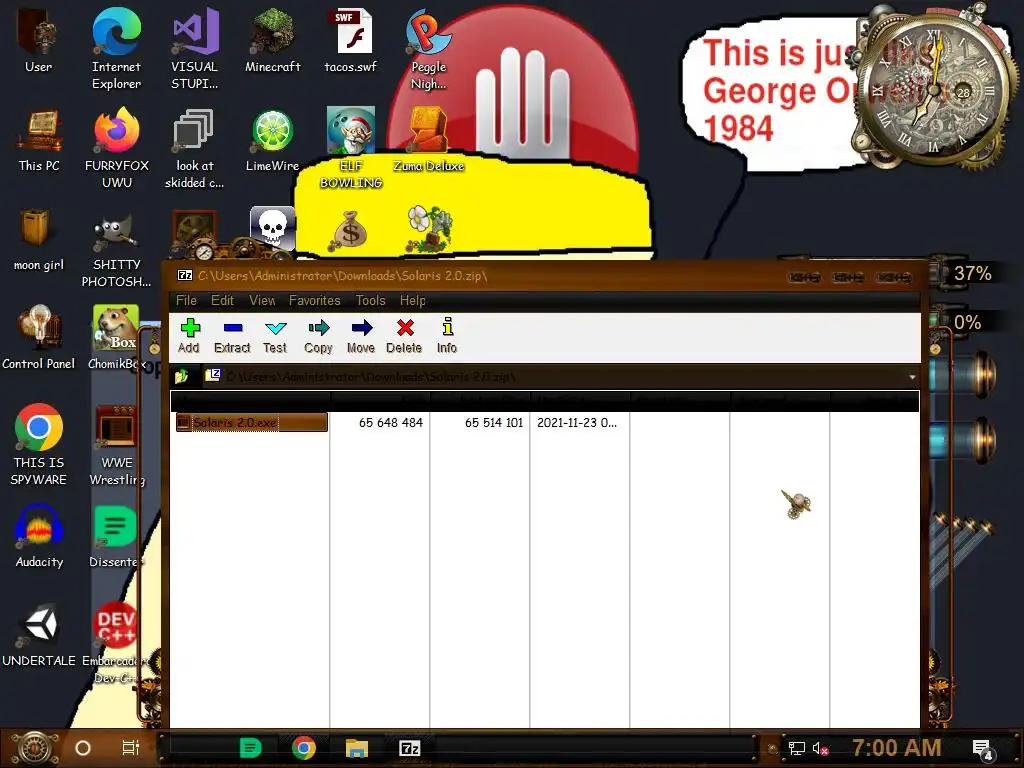Screen dimensions: 1024x768
Task: Launch Dissenter desktop icon
Action: pos(116,537)
